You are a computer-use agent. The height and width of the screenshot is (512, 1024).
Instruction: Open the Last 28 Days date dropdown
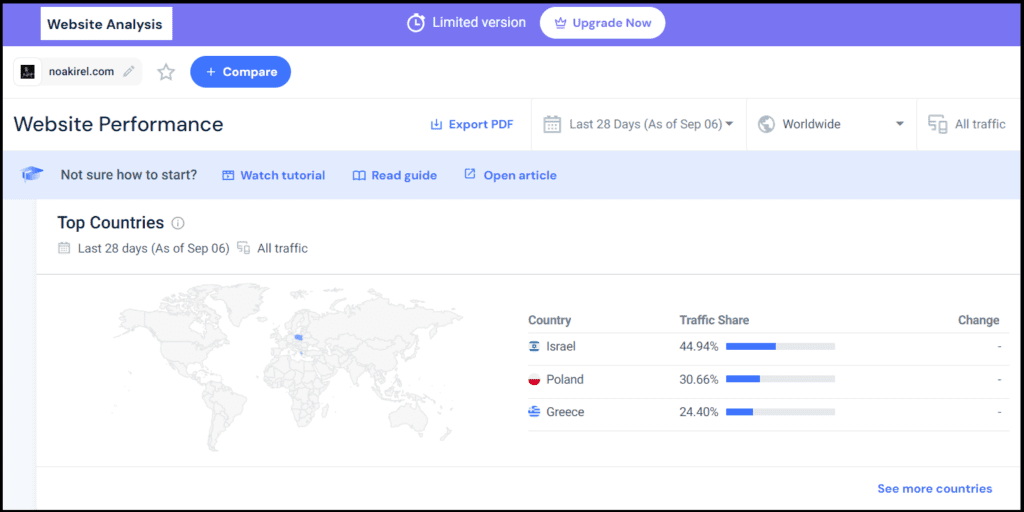pos(639,124)
